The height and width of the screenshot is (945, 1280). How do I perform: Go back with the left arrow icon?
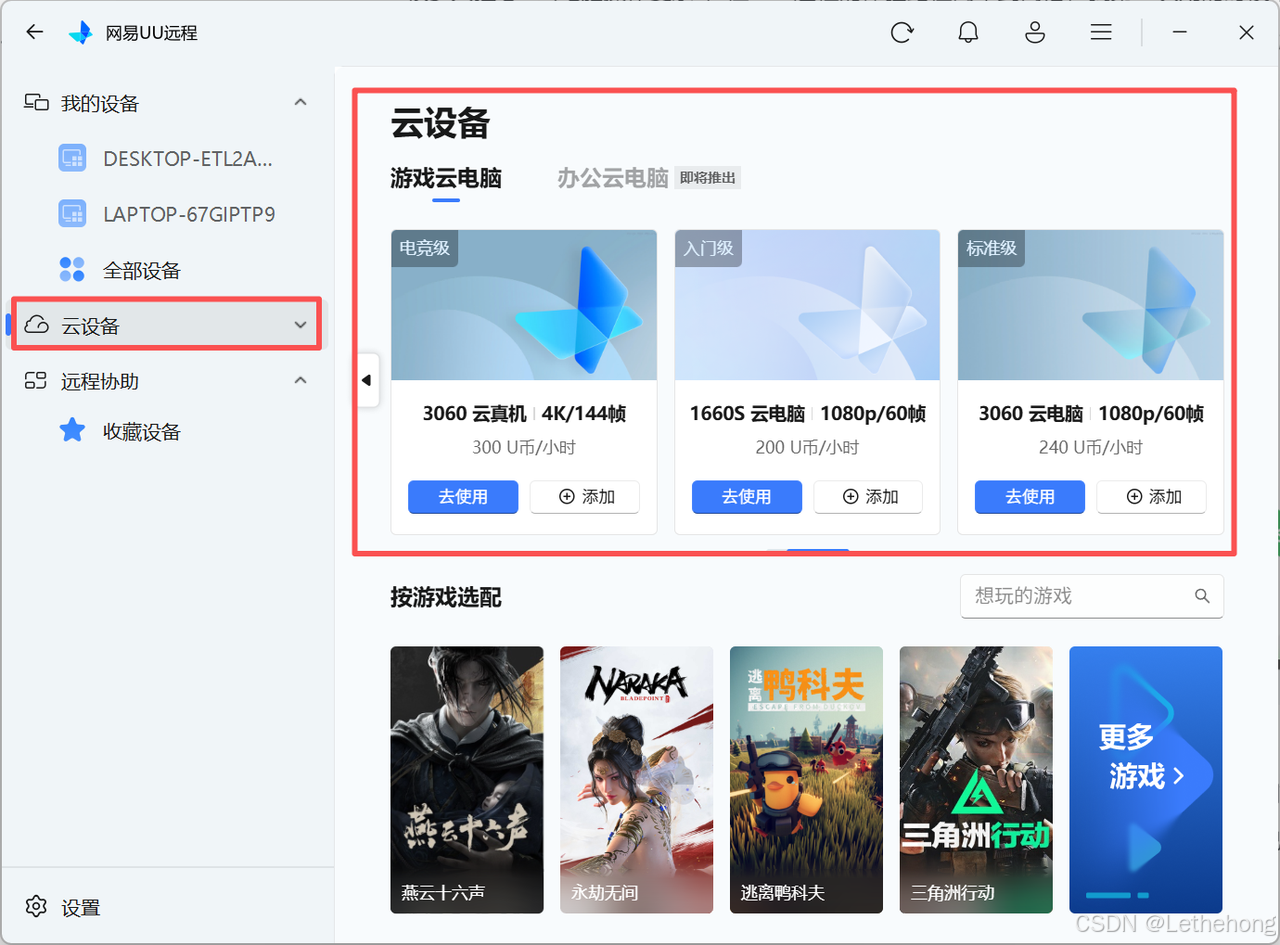point(35,32)
